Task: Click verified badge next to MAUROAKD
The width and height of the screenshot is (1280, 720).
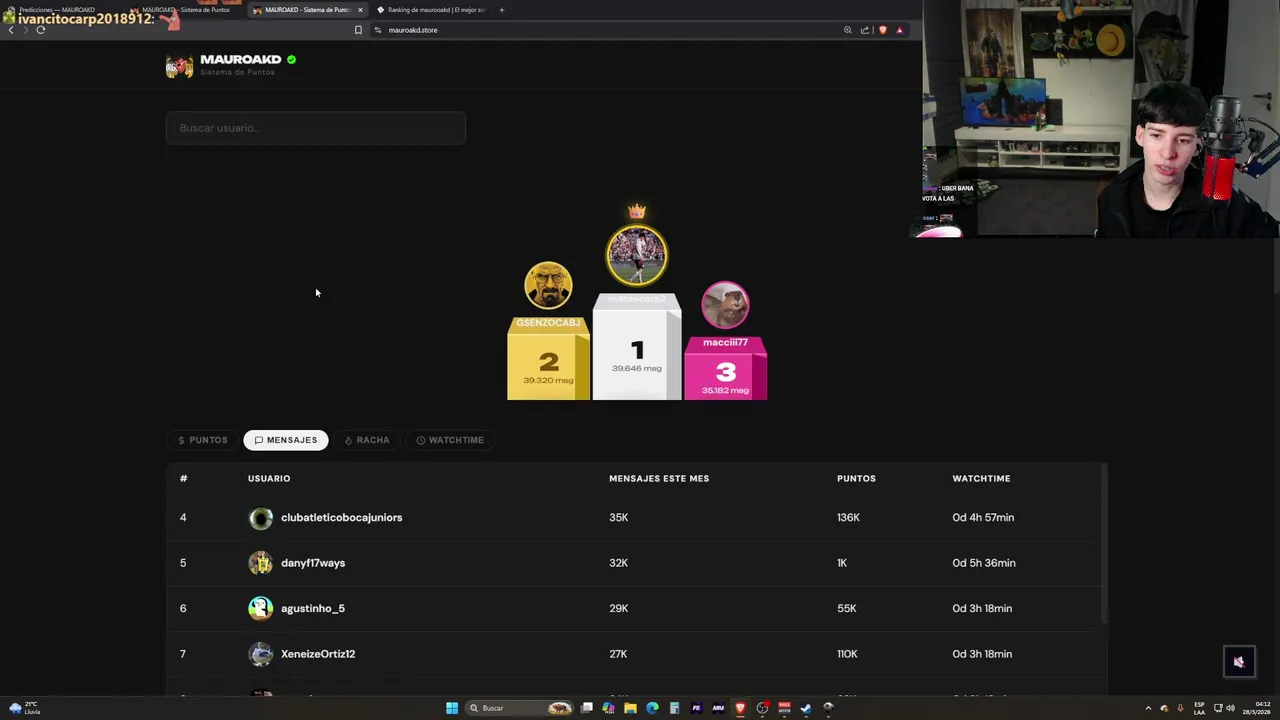Action: click(x=291, y=60)
